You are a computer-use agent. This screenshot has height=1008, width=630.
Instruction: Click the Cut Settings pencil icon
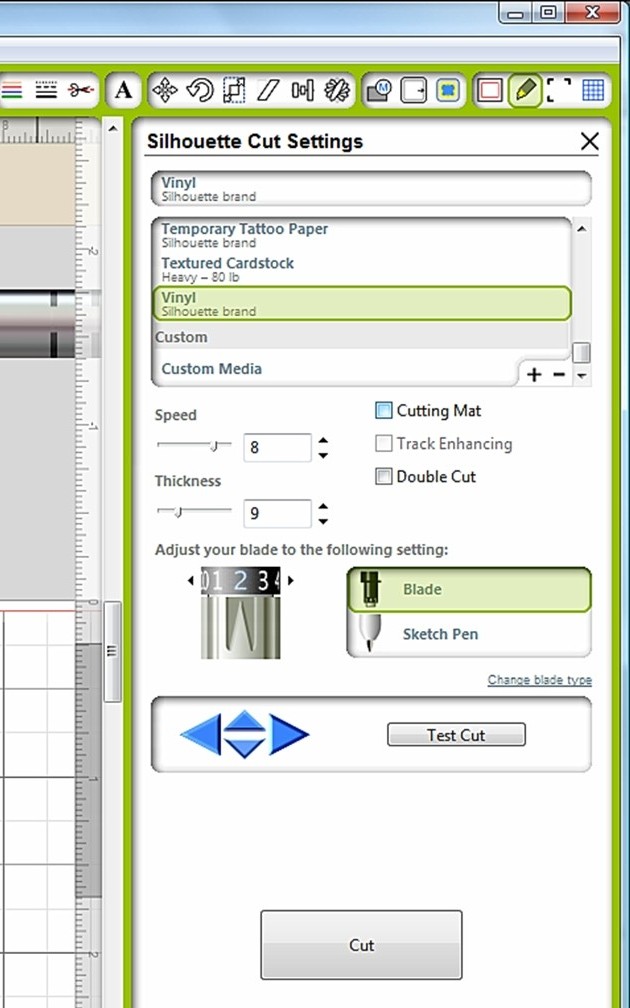(525, 90)
